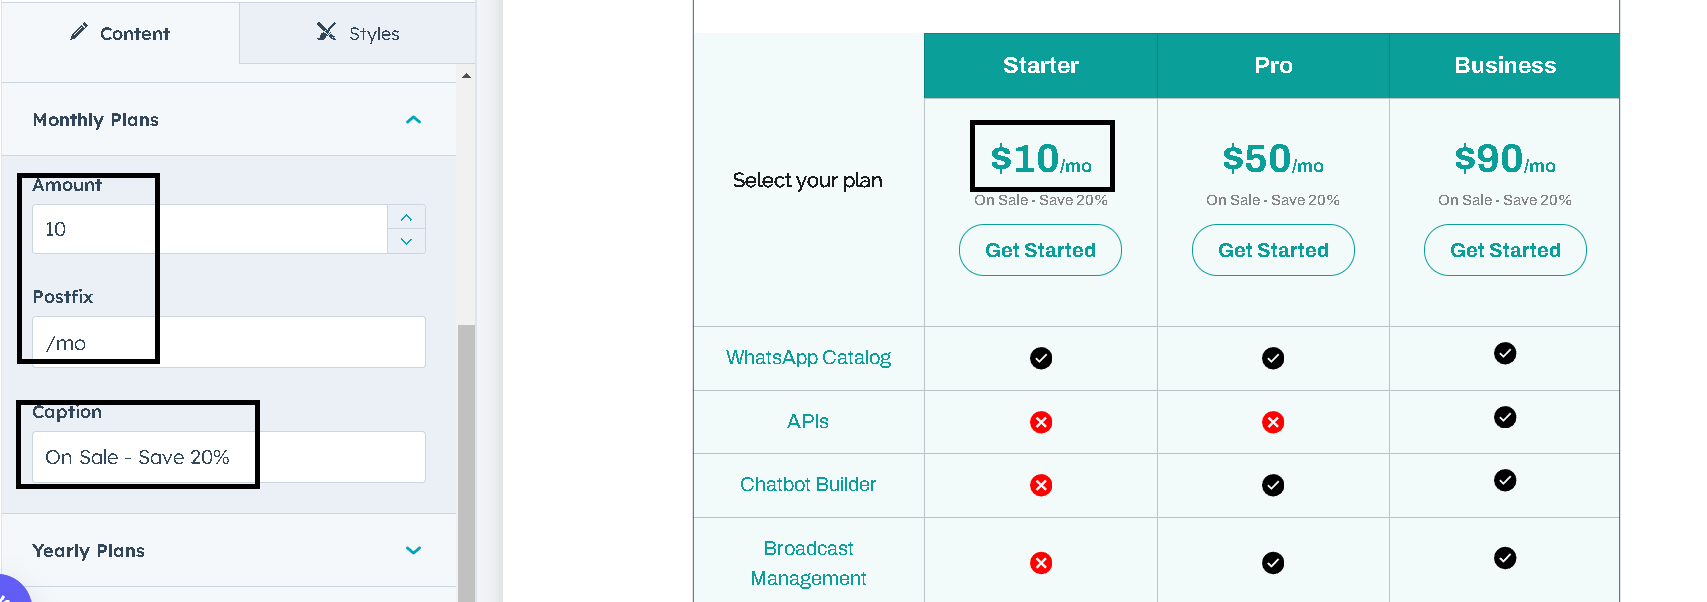Increase the Amount value with up arrow
The image size is (1707, 602).
coord(406,217)
